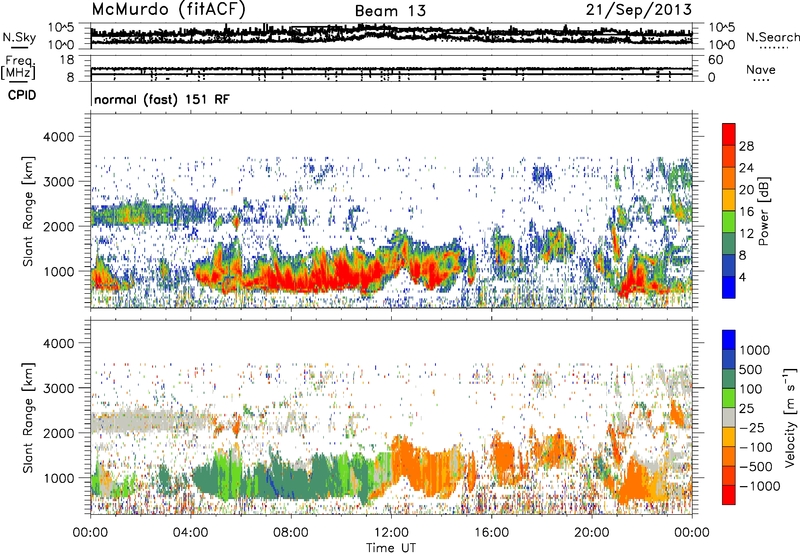Screen dimensions: 800x554
Task: Click the "McMurdo (fitACF)" plot title
Action: click(168, 9)
